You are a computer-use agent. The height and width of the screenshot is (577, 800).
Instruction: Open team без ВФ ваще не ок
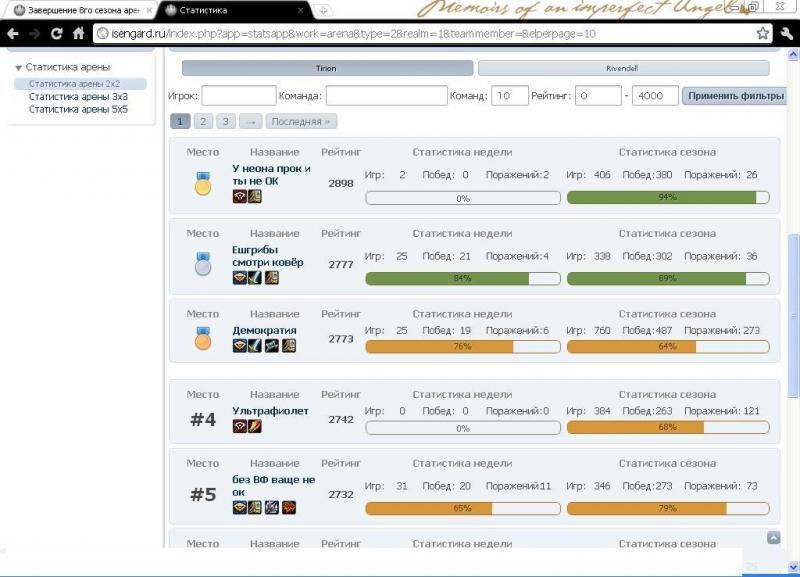coord(274,486)
